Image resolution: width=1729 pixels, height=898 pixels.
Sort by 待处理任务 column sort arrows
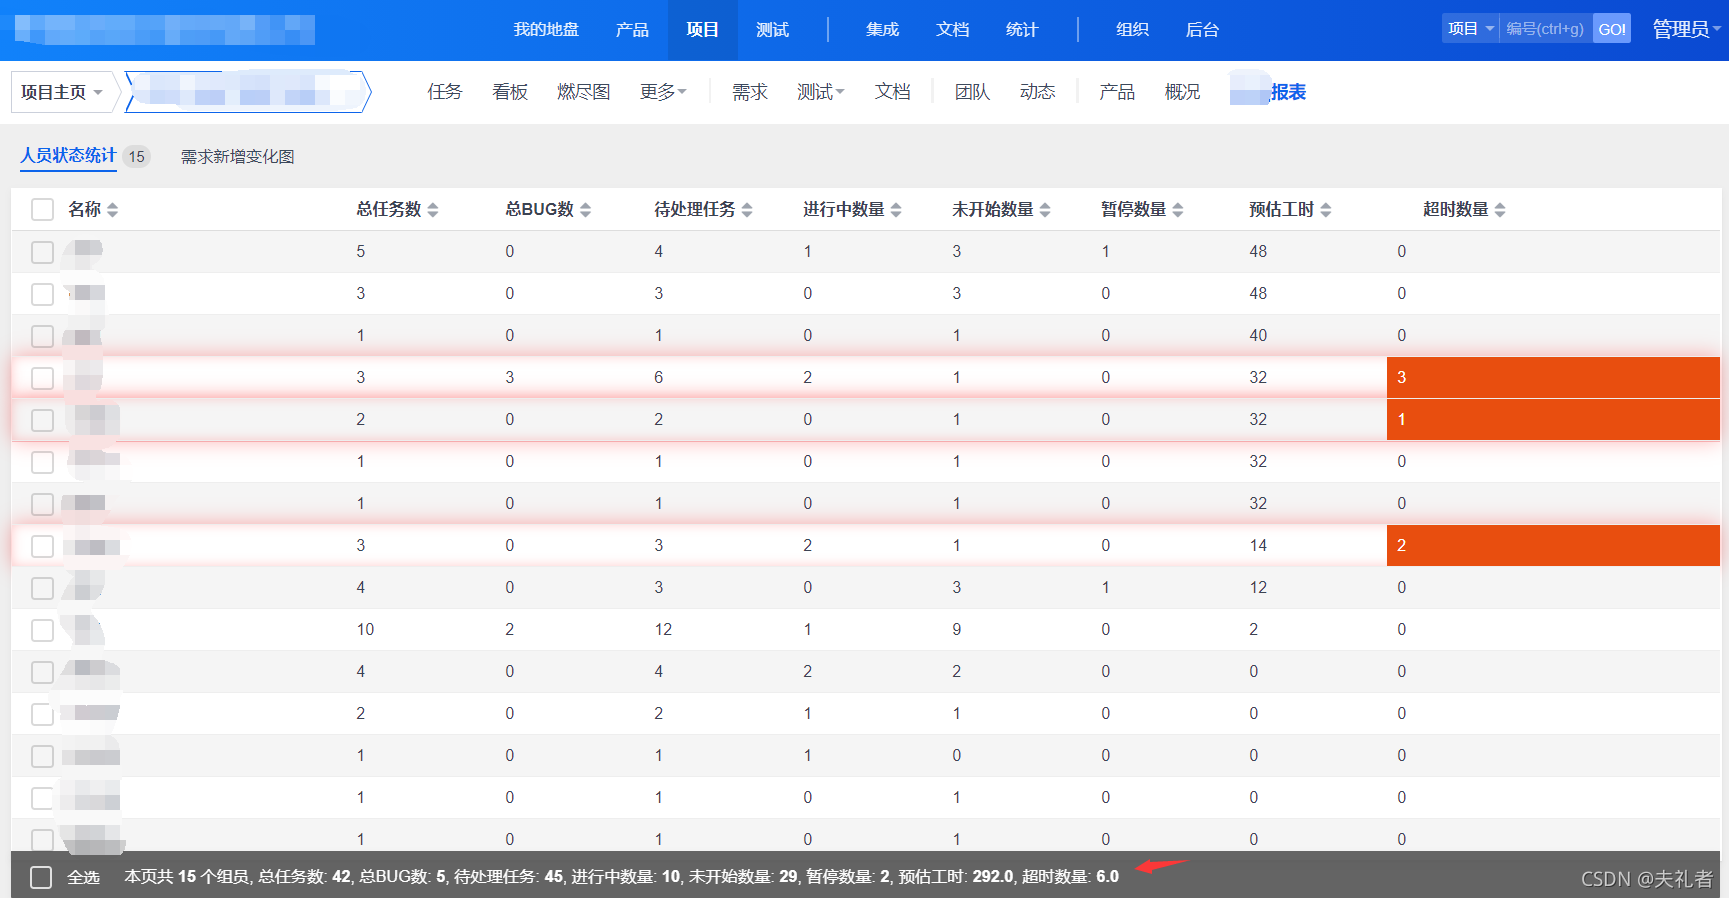pos(747,210)
